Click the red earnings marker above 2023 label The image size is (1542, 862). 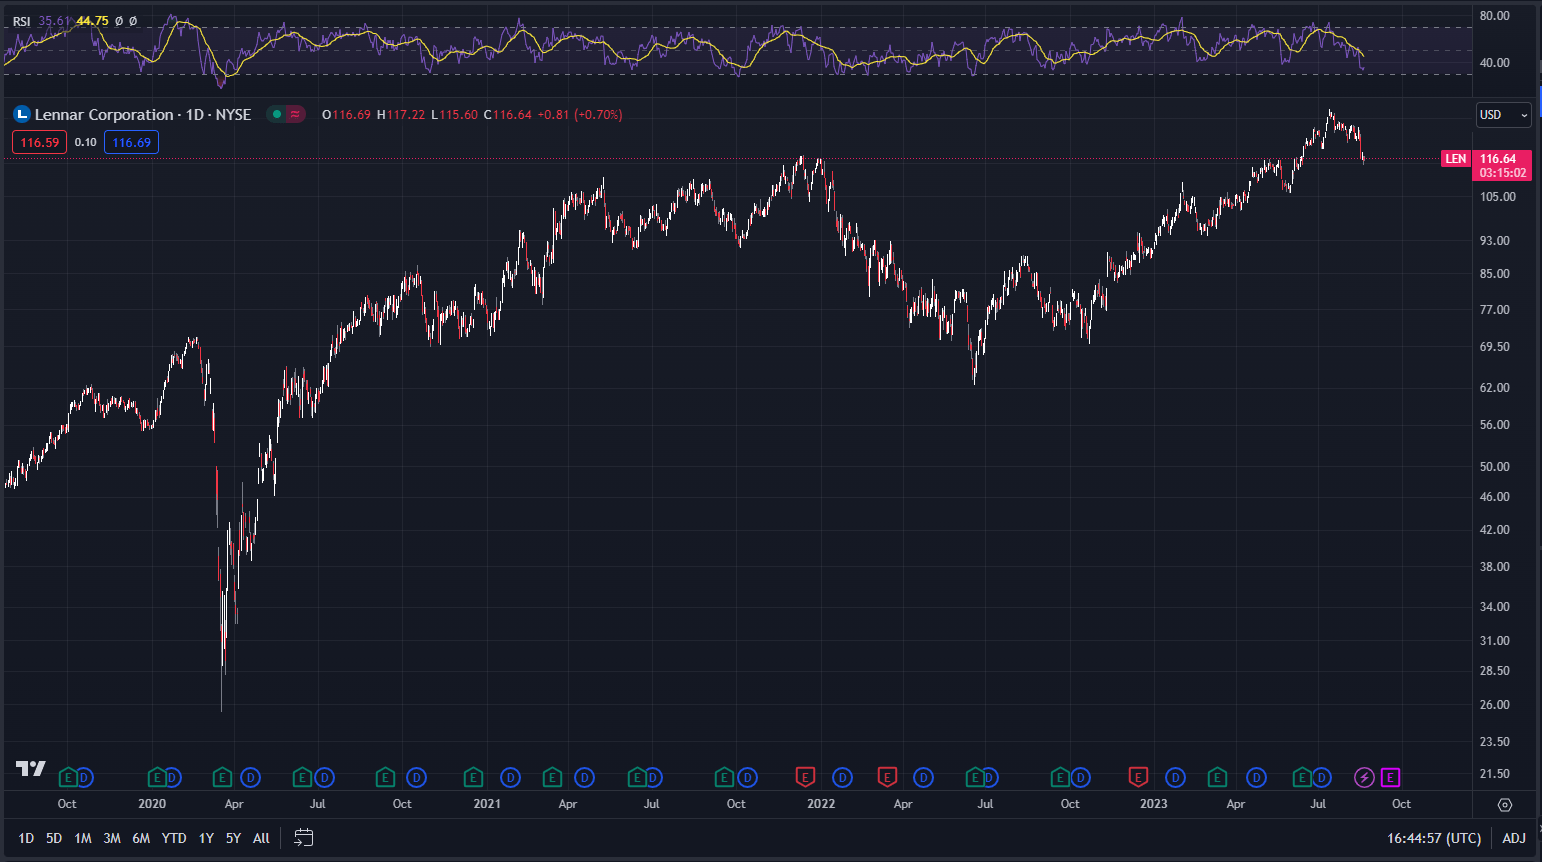pyautogui.click(x=1138, y=777)
